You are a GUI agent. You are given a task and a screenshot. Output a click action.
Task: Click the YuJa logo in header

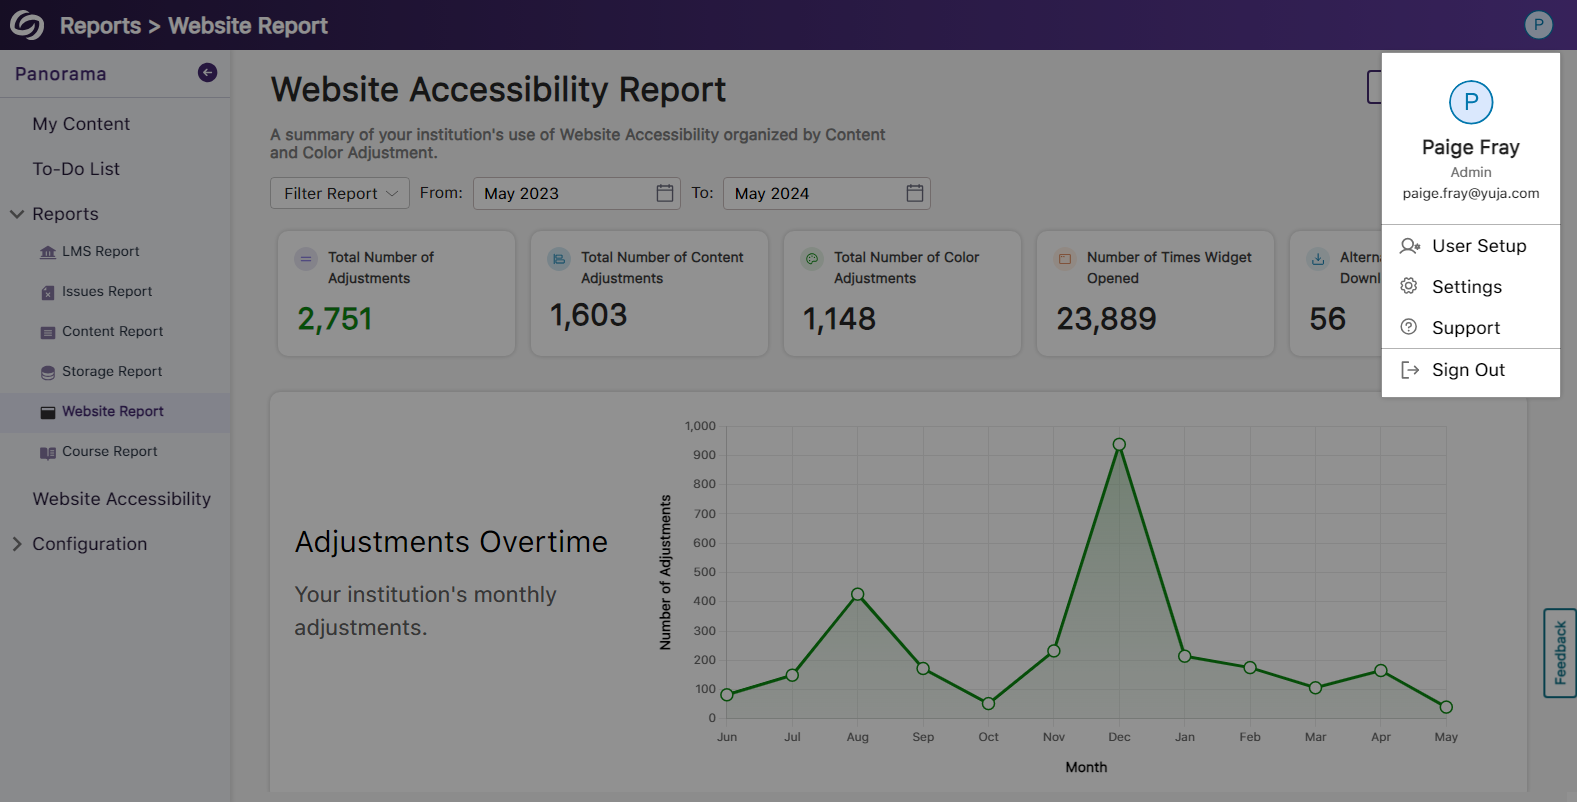(x=27, y=25)
